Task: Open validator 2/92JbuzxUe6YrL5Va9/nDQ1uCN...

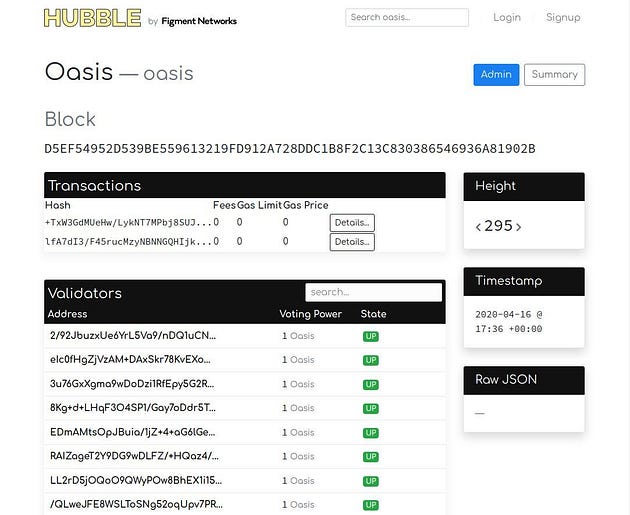Action: [x=133, y=335]
